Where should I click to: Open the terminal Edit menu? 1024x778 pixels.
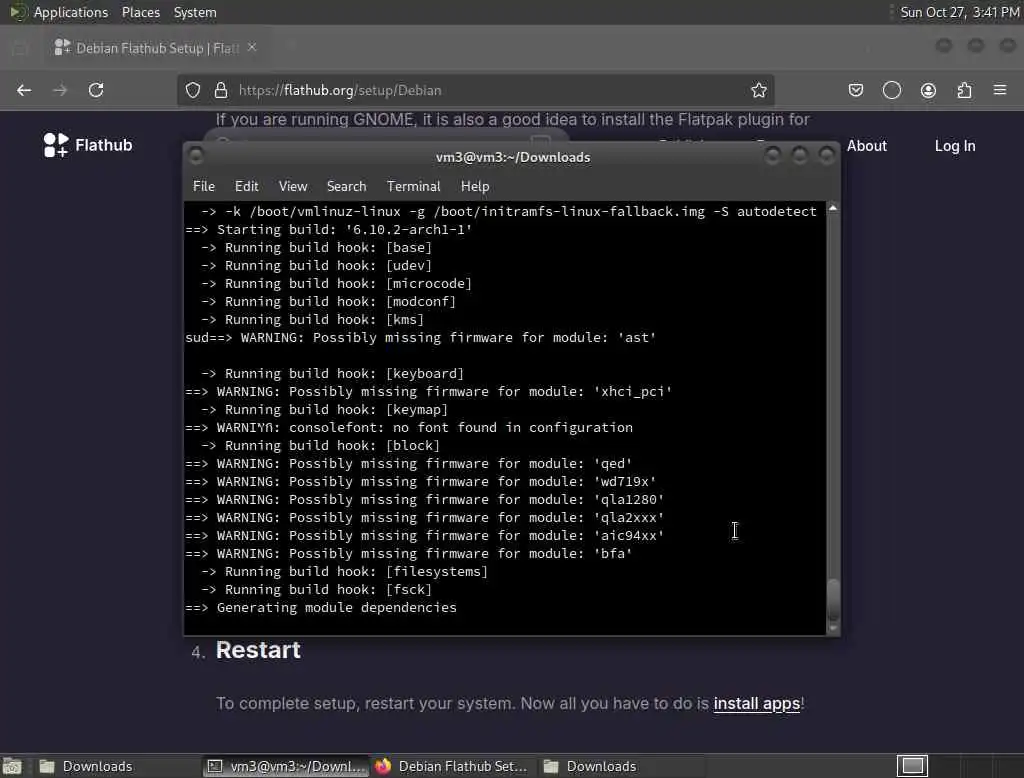pyautogui.click(x=246, y=186)
